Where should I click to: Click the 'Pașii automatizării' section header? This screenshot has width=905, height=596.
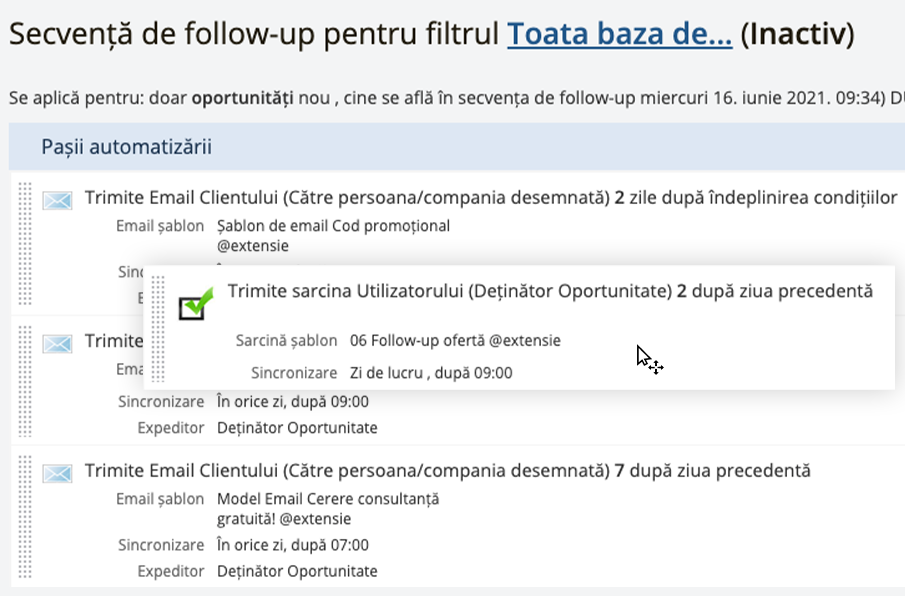click(x=126, y=147)
